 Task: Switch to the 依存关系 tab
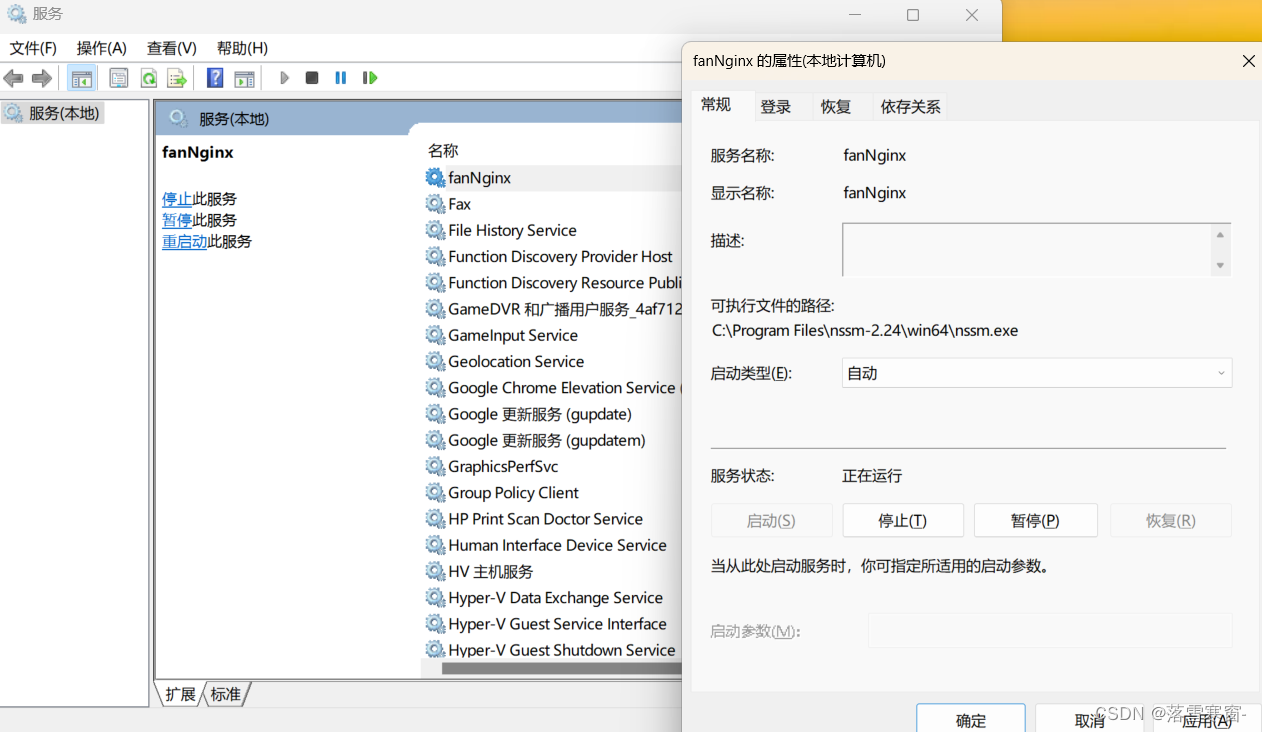click(909, 106)
